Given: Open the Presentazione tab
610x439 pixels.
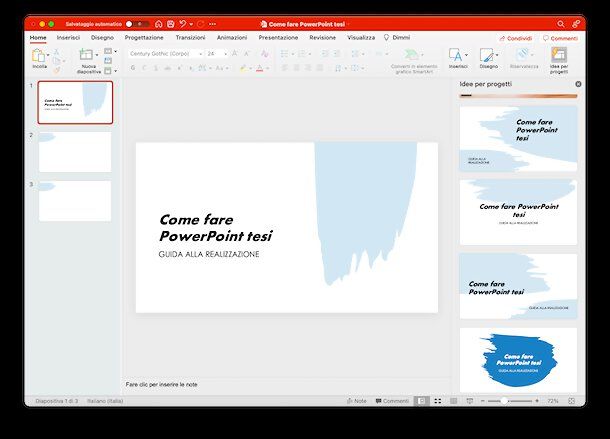Looking at the screenshot, I should (x=278, y=38).
